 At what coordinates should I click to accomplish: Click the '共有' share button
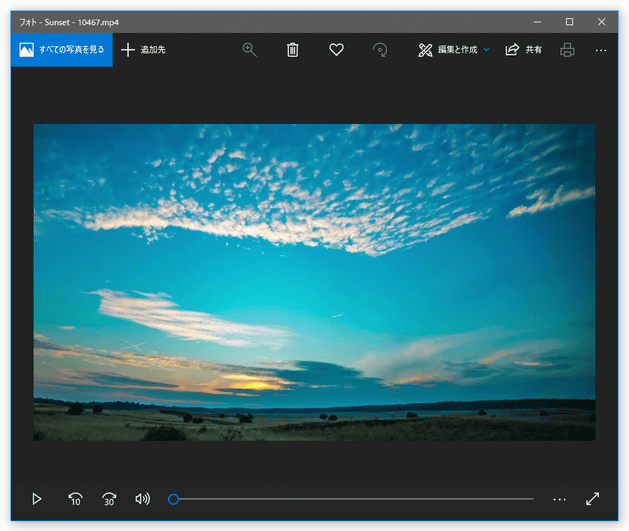click(x=523, y=50)
